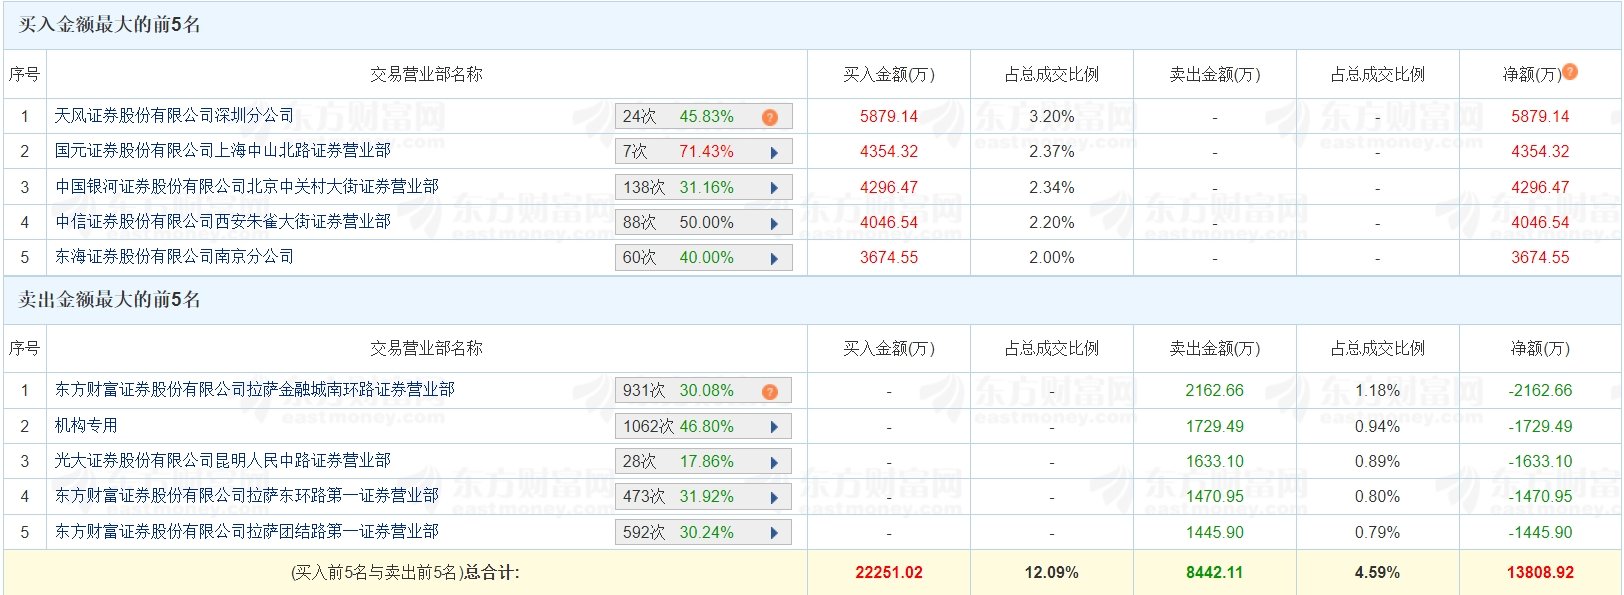This screenshot has width=1624, height=595.
Task: Click arrow icon beside 机构专用 46.80%
Action: 774,427
